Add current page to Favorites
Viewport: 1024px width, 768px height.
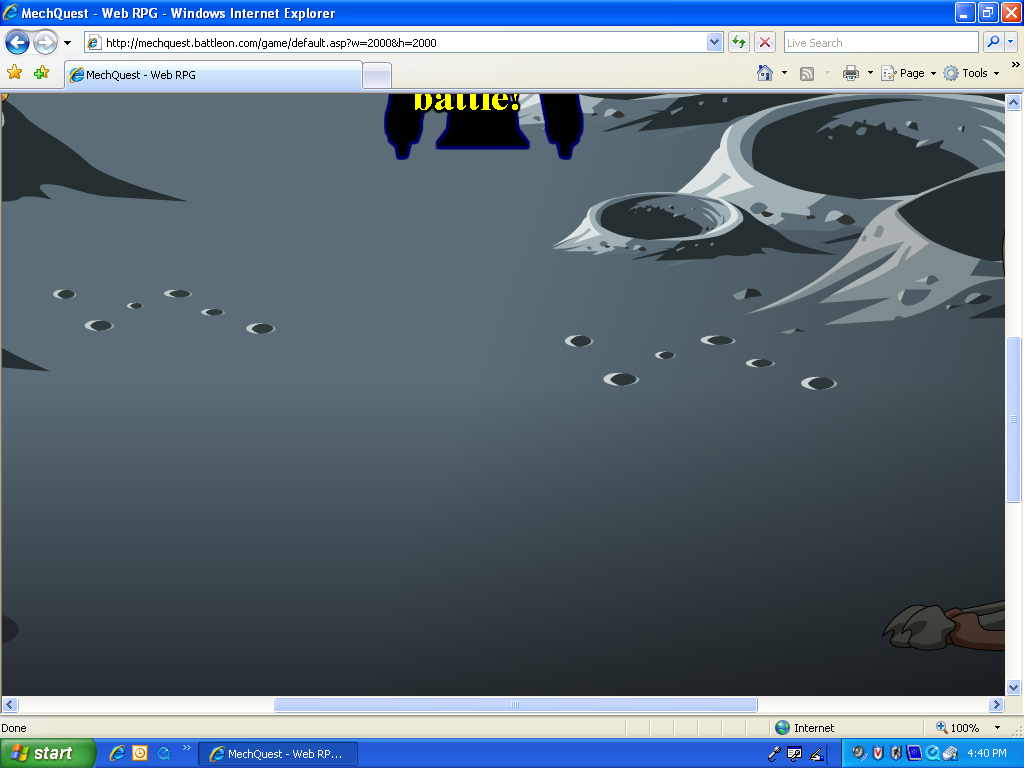coord(39,72)
